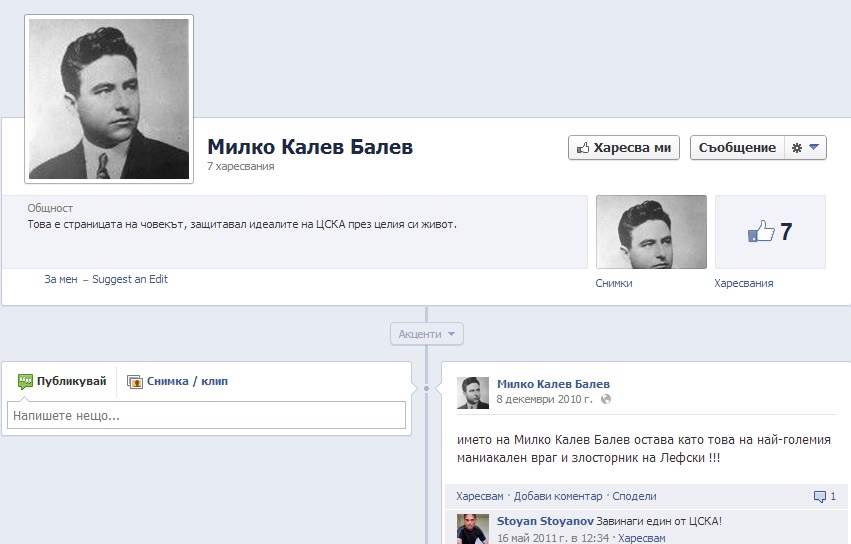
Task: Open the post author's small avatar
Action: point(473,393)
